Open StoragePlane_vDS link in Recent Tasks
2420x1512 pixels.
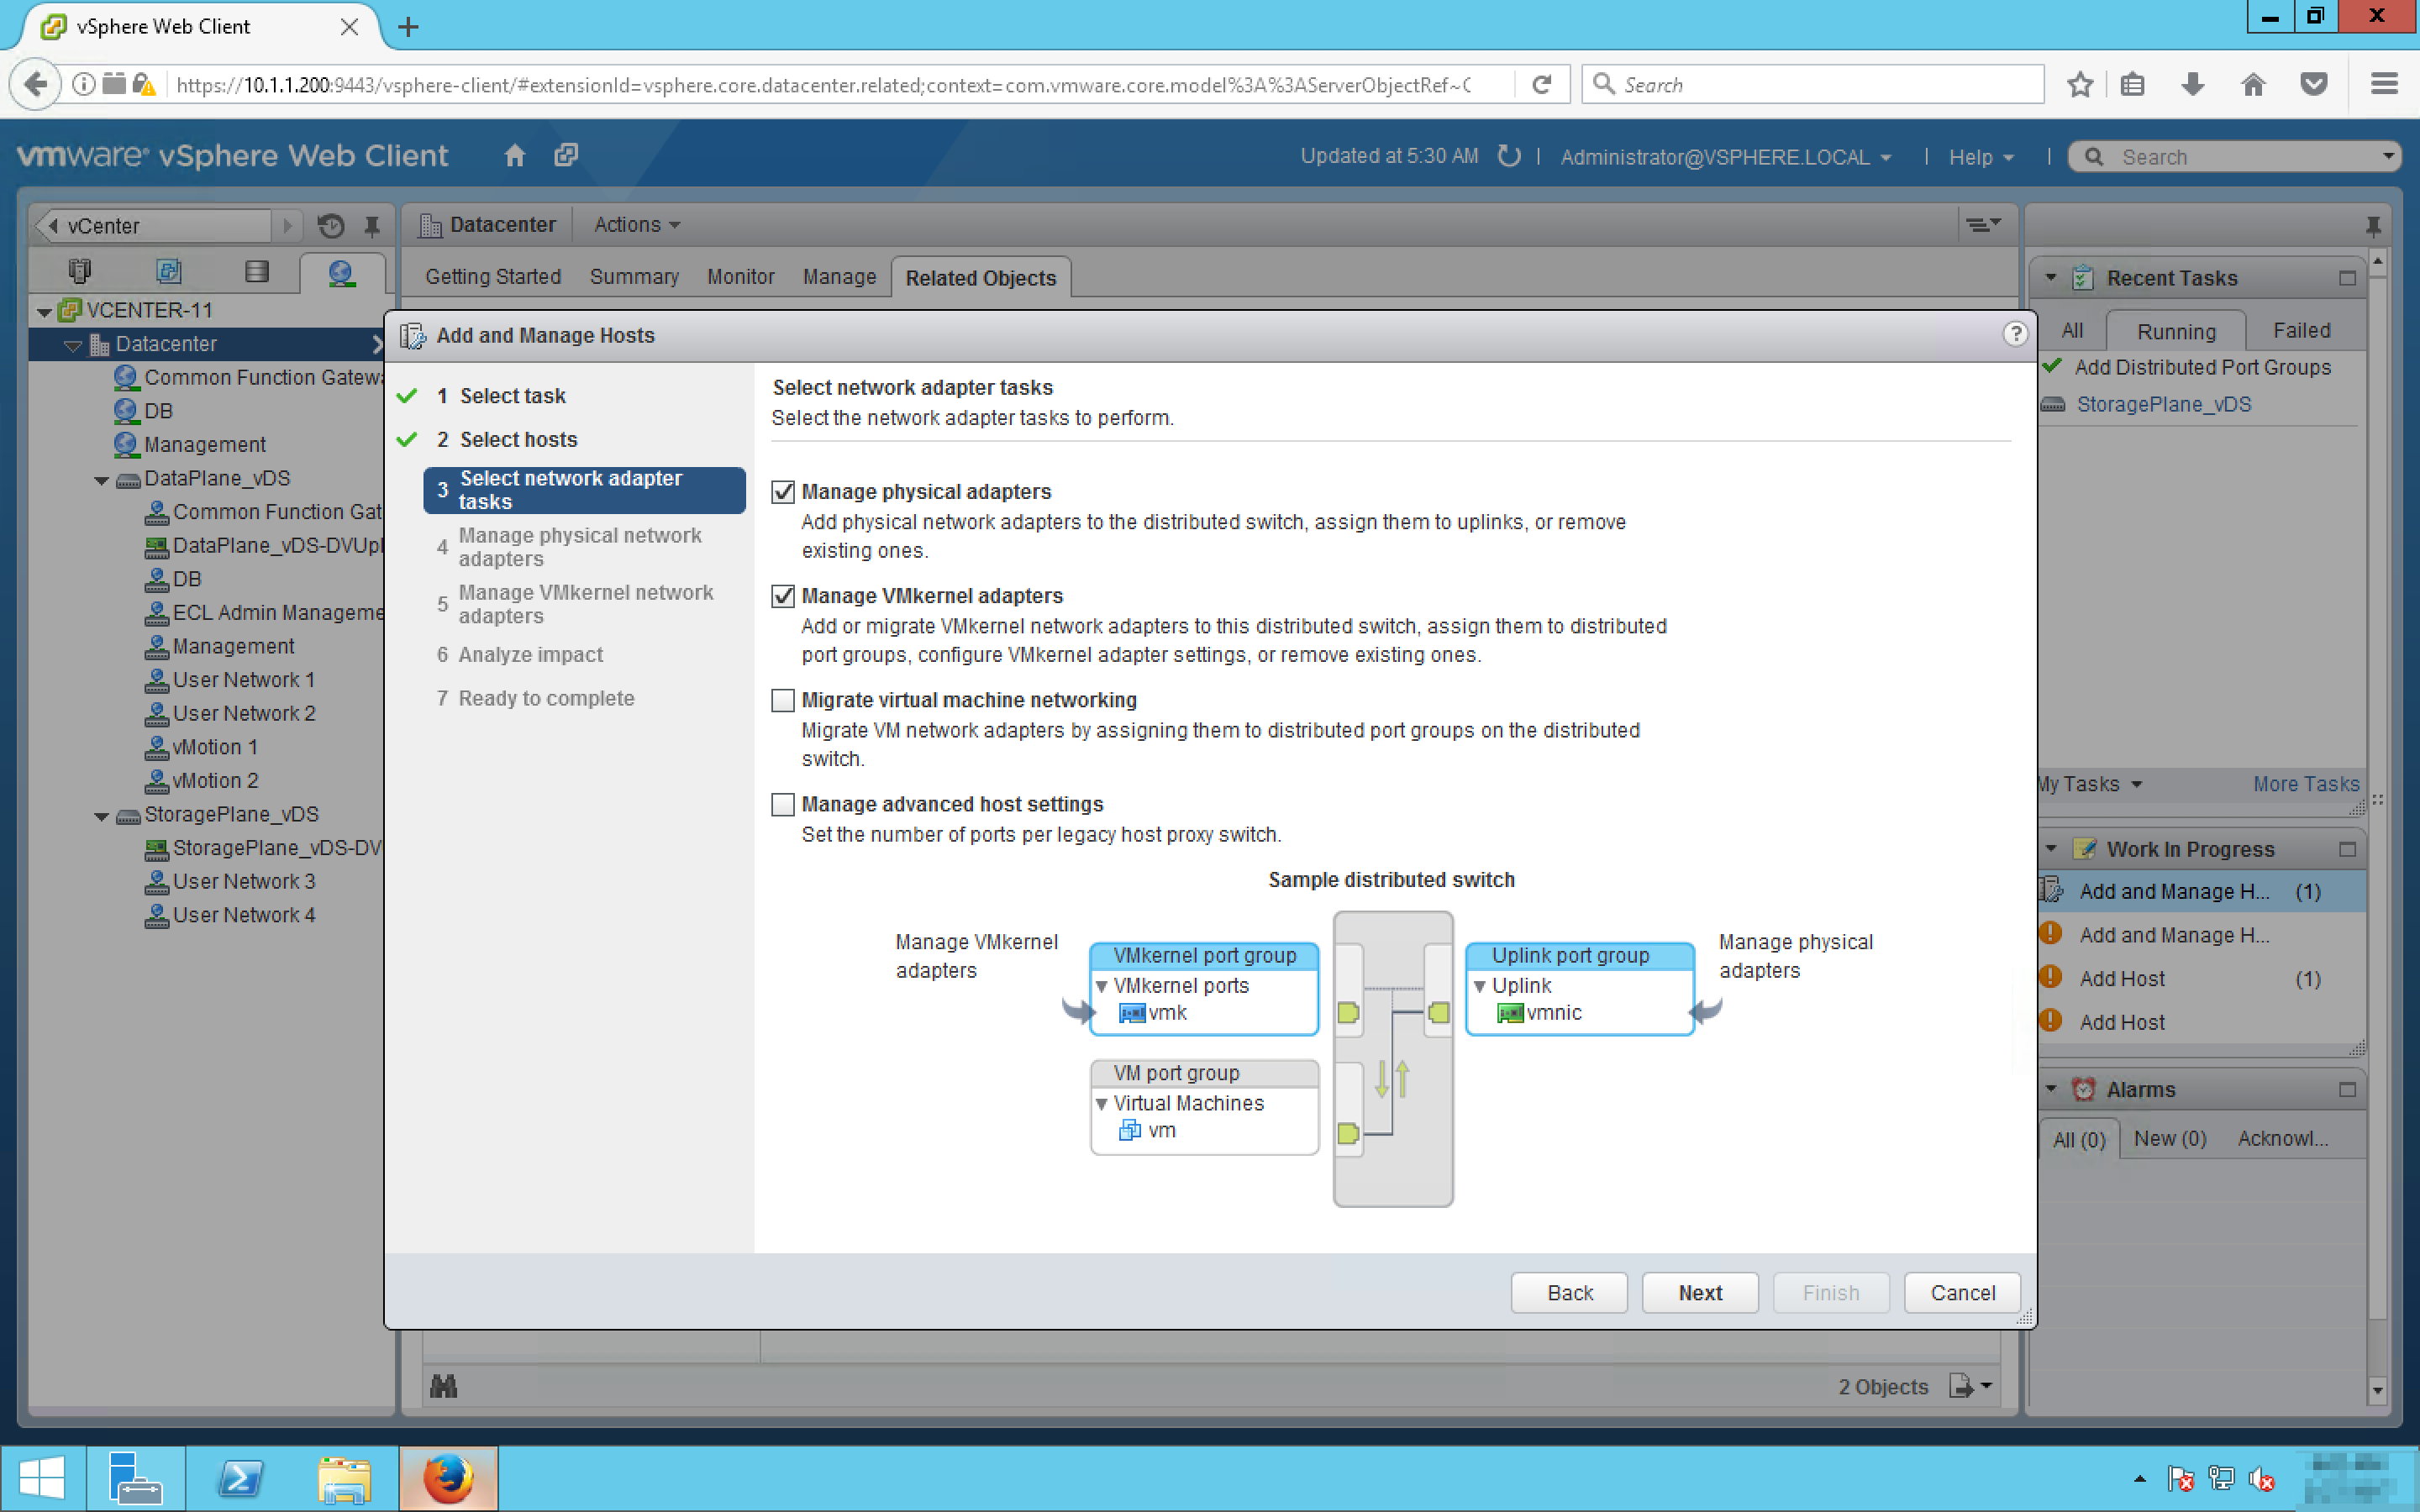[2163, 404]
